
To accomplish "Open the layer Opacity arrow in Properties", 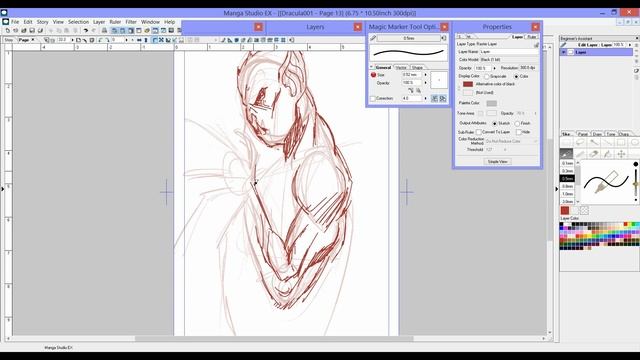I will (x=494, y=68).
